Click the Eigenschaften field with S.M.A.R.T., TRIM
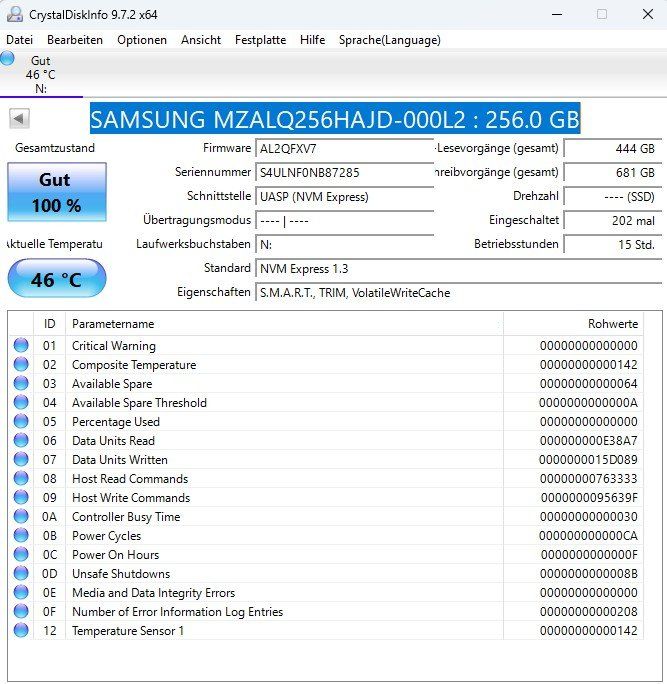Viewport: 667px width, 684px height. click(459, 293)
